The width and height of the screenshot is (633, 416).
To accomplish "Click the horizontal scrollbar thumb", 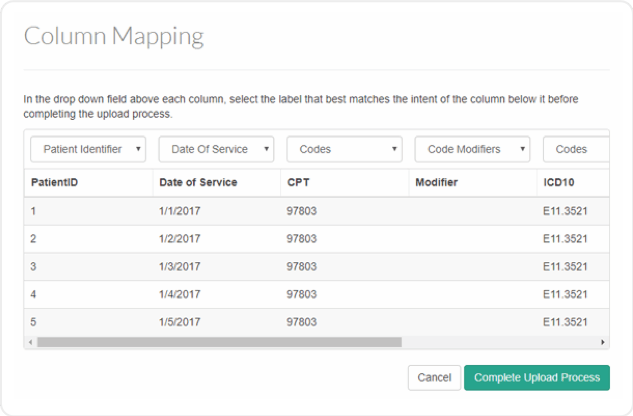I will pos(220,342).
